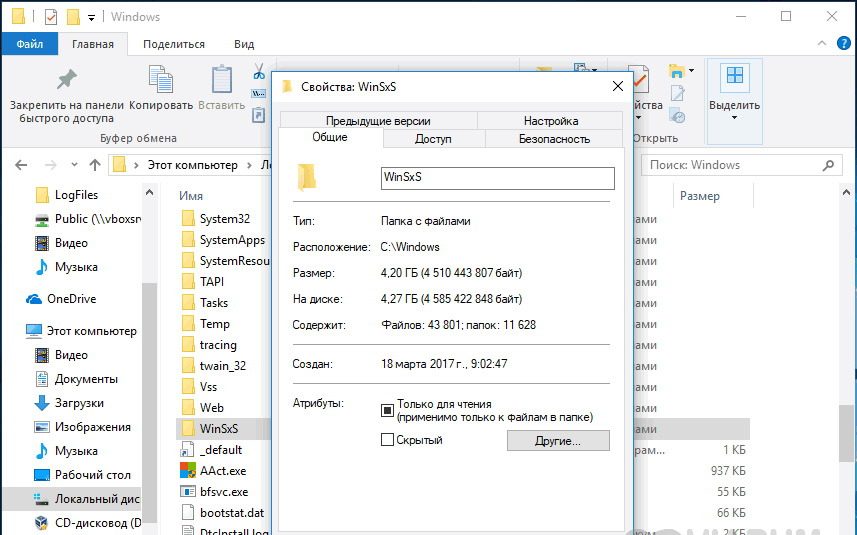Go up one folder with the up arrow
The width and height of the screenshot is (857, 535).
(95, 165)
